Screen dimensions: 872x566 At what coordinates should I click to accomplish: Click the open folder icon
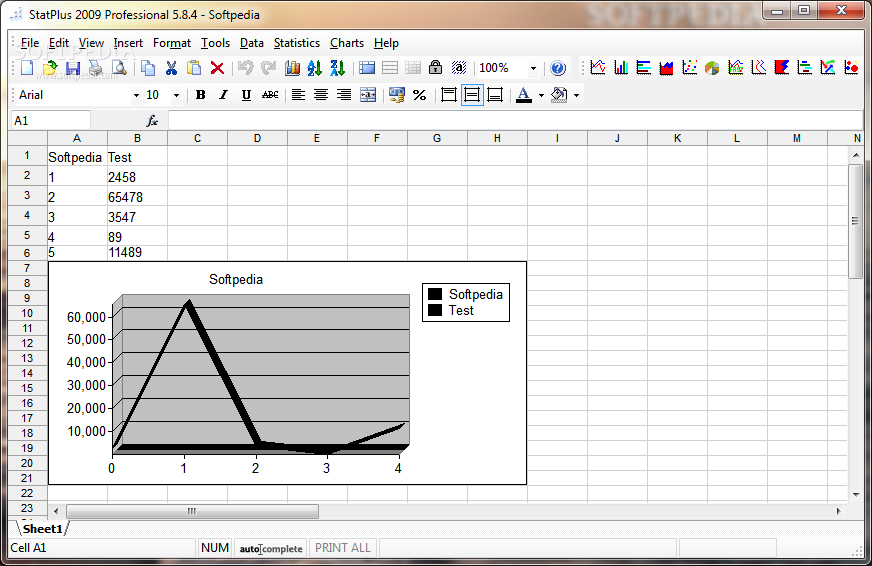tap(50, 68)
